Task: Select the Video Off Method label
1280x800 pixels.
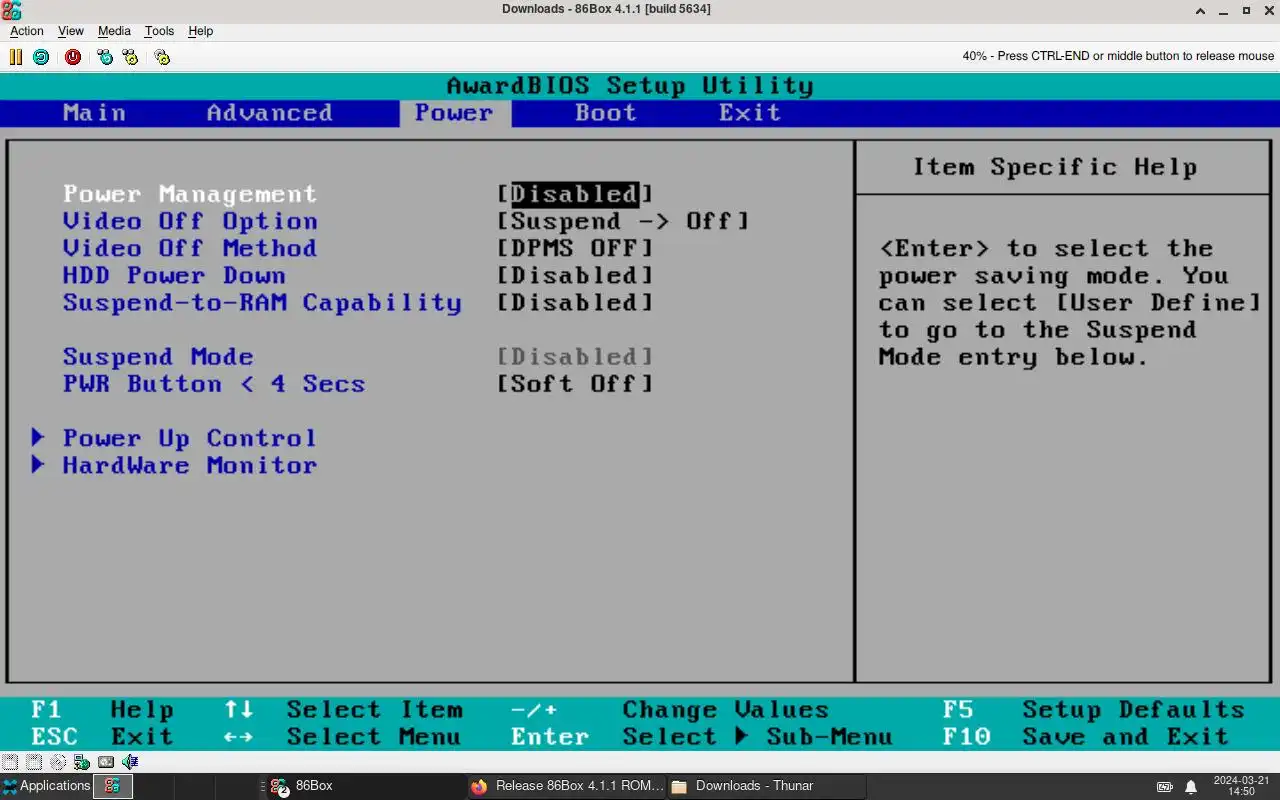Action: [x=190, y=248]
